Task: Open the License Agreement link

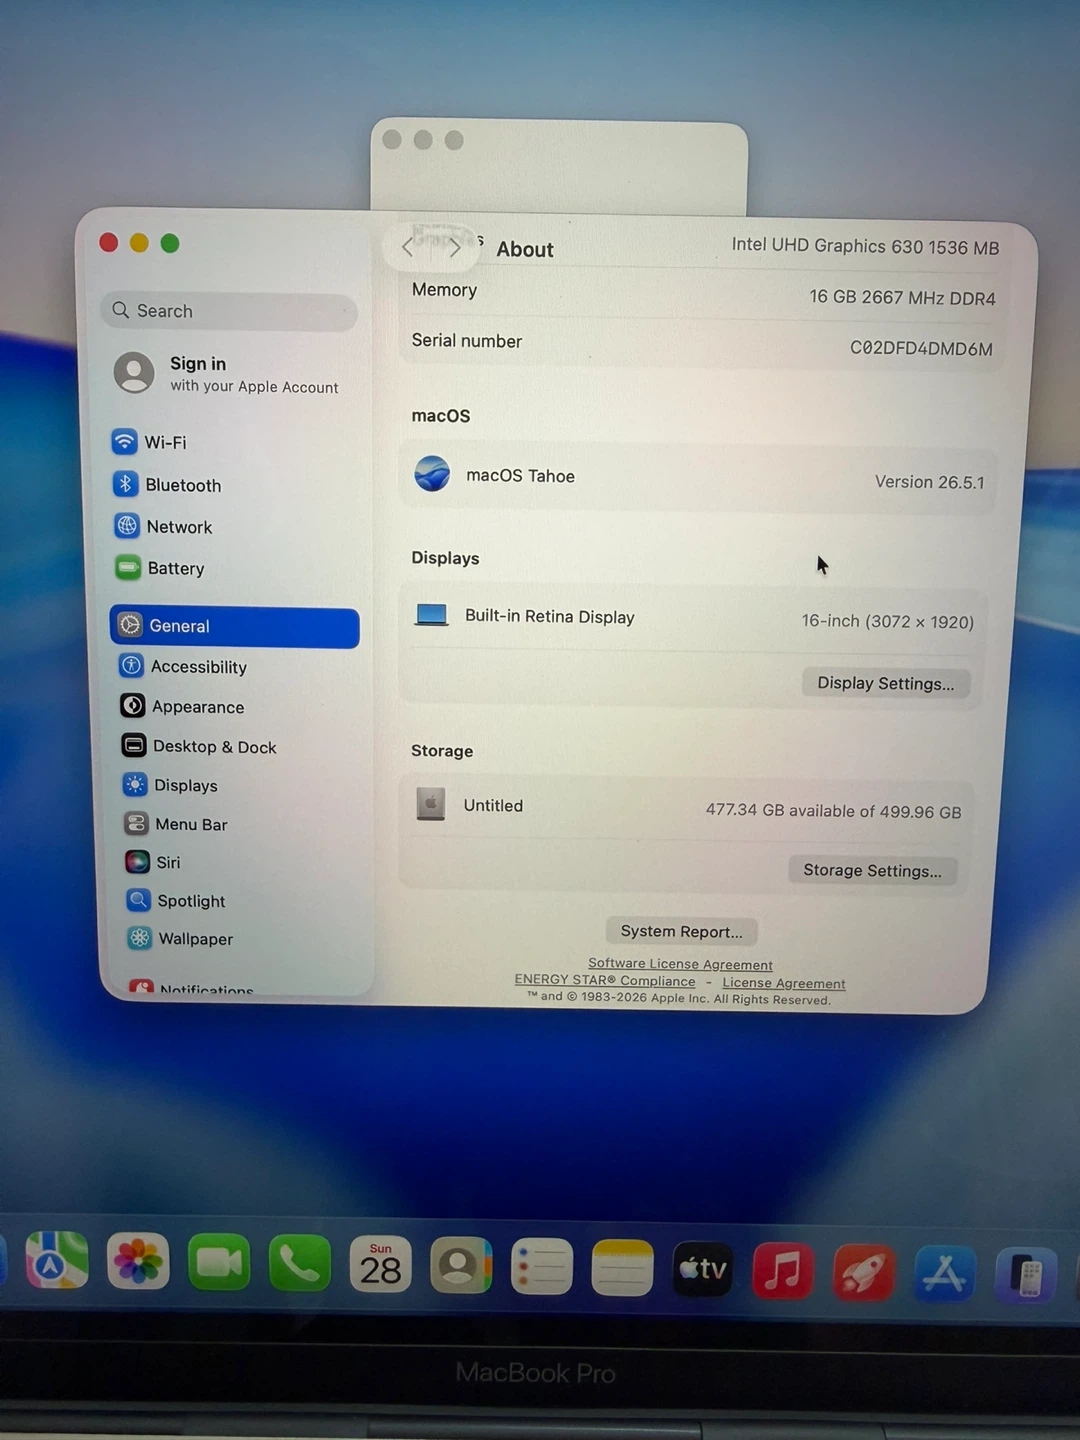Action: click(x=784, y=983)
